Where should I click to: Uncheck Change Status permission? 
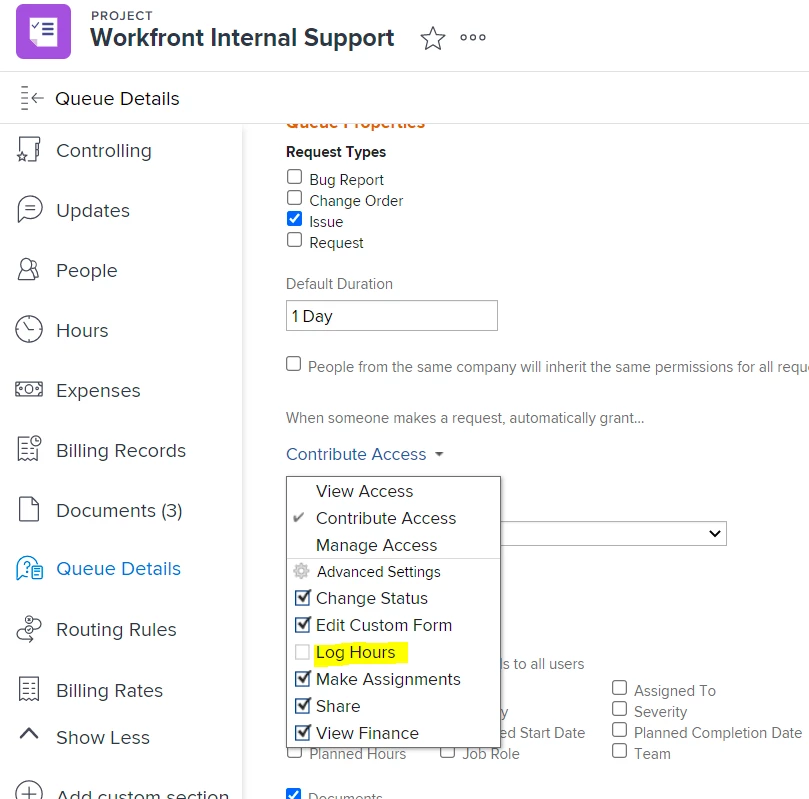click(302, 598)
